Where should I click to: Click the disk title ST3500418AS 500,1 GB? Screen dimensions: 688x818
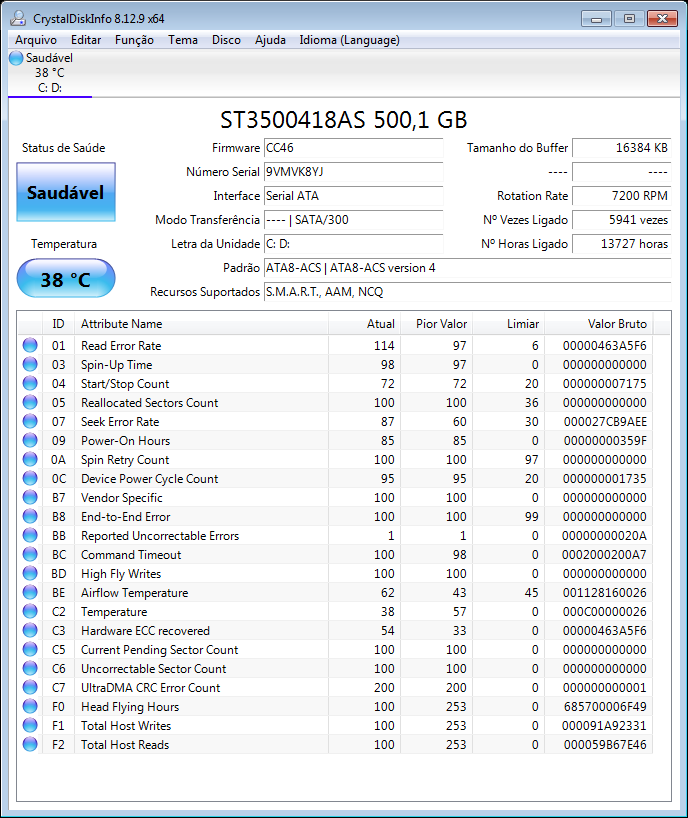[344, 120]
